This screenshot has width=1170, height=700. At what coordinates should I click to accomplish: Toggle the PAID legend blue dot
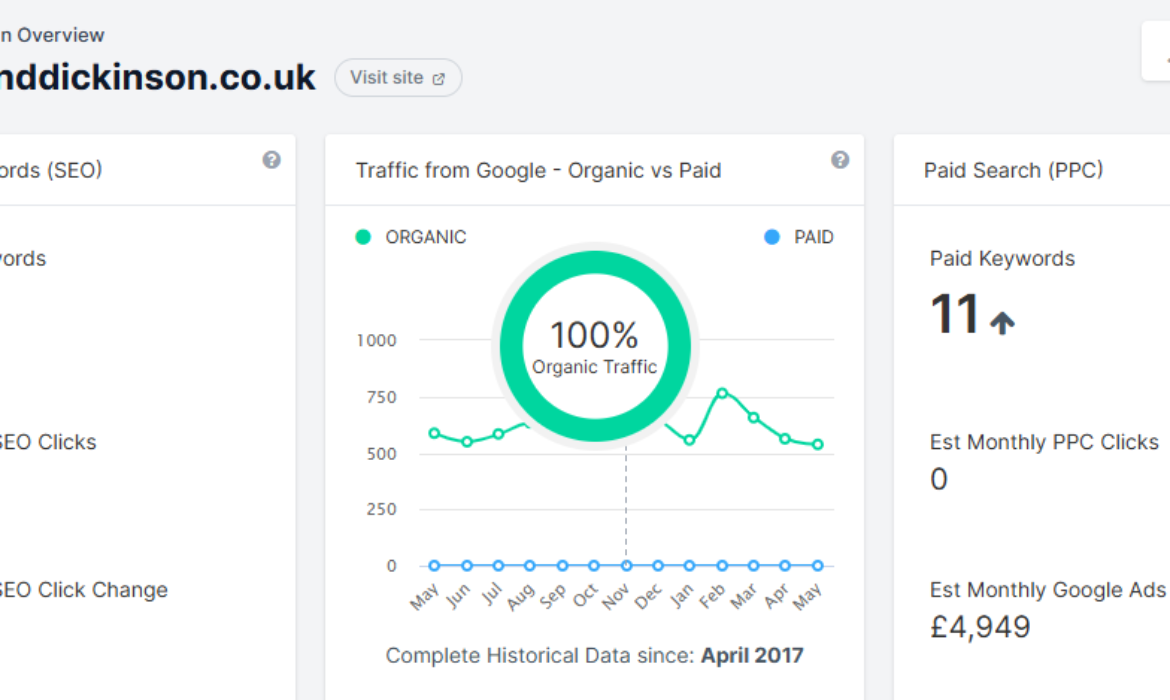coord(772,237)
